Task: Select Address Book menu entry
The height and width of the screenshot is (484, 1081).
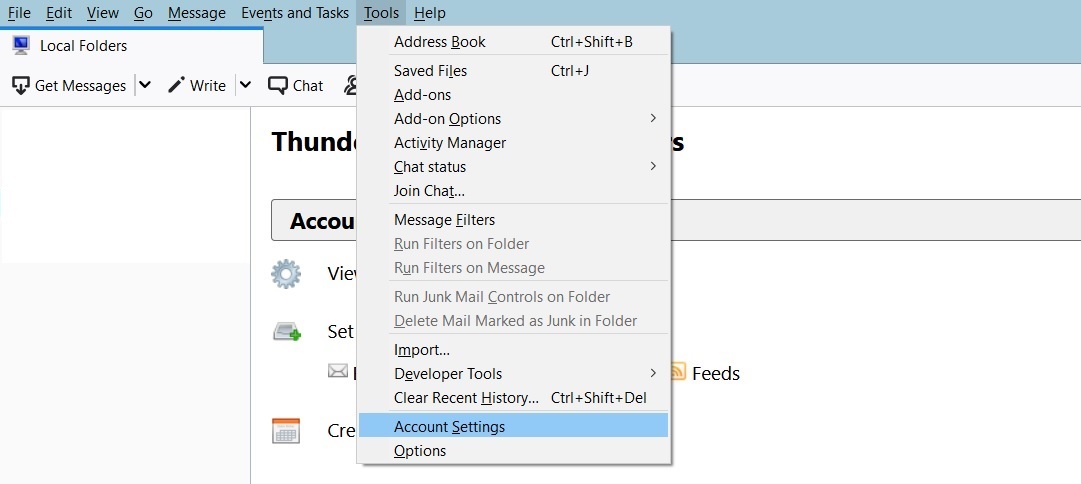Action: 514,42
